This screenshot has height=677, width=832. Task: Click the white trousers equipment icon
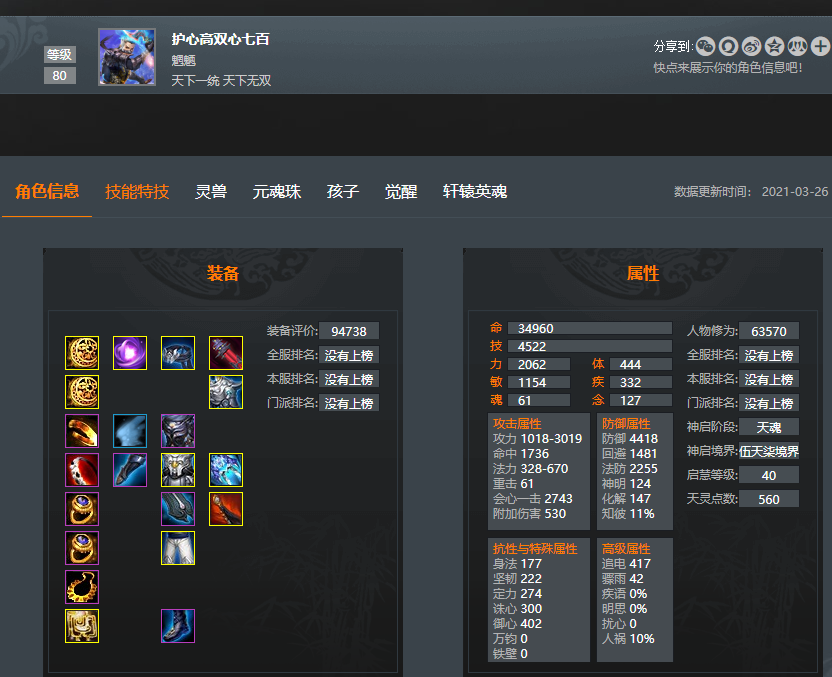pos(178,548)
